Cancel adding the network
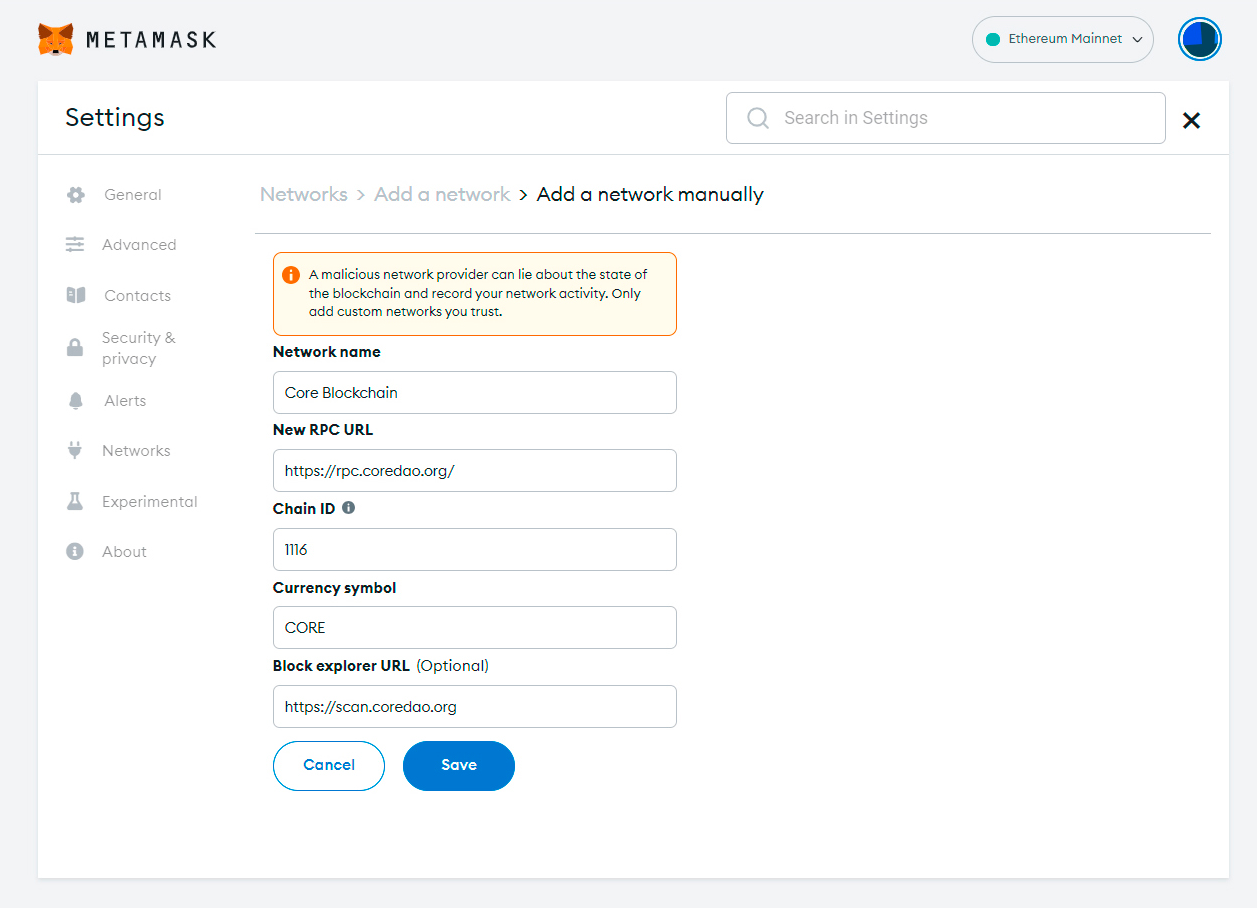 click(x=329, y=766)
